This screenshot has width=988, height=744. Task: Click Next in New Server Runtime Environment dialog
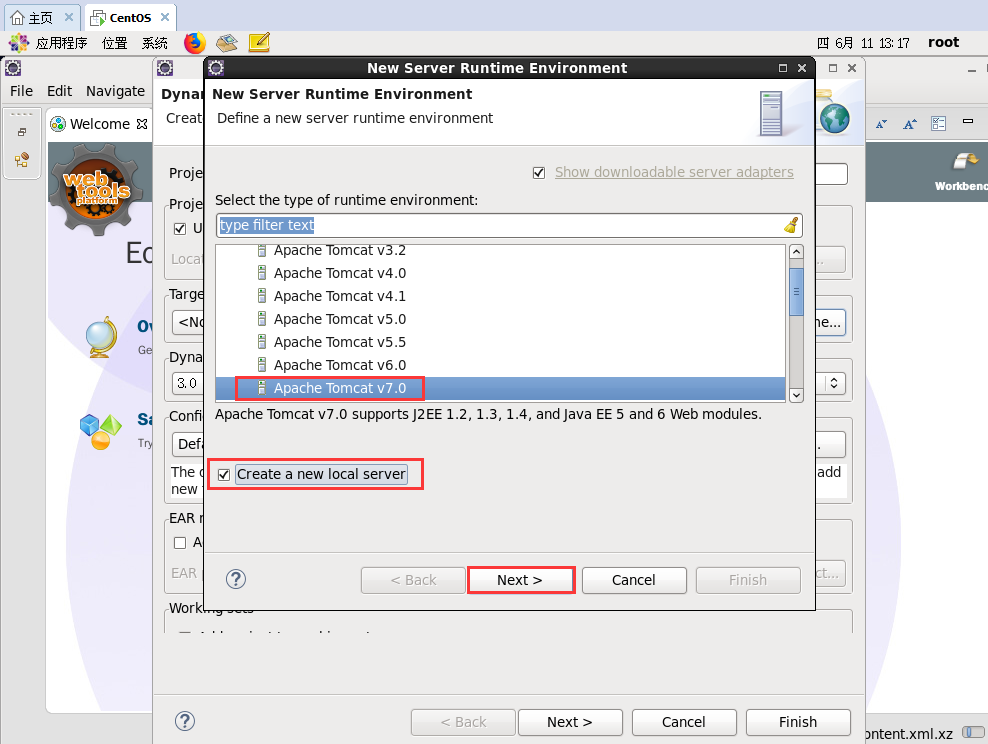pos(520,580)
